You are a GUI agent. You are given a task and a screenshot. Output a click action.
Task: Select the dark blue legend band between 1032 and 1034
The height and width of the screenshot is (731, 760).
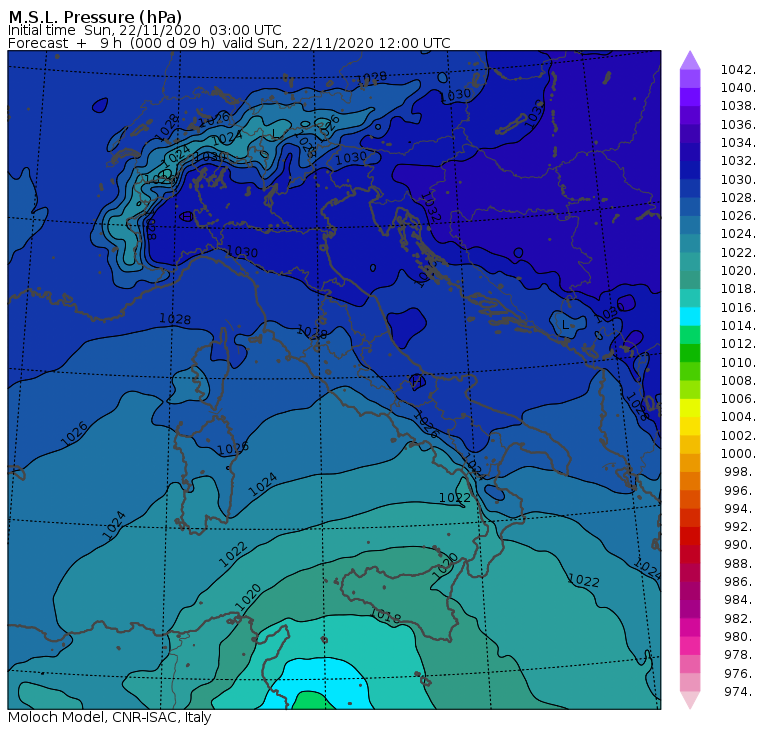(690, 152)
